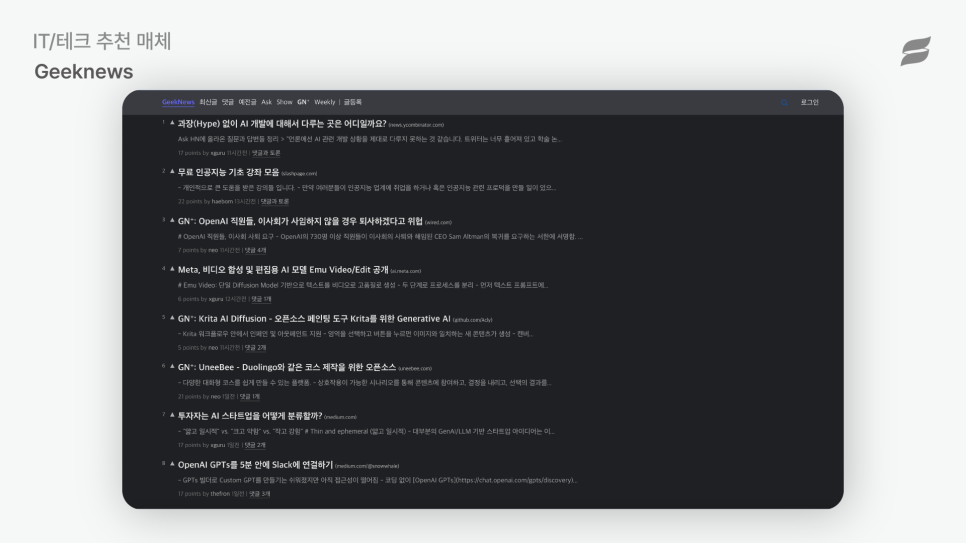Click the S-shaped logo in the top corner
The height and width of the screenshot is (543, 966).
[915, 51]
